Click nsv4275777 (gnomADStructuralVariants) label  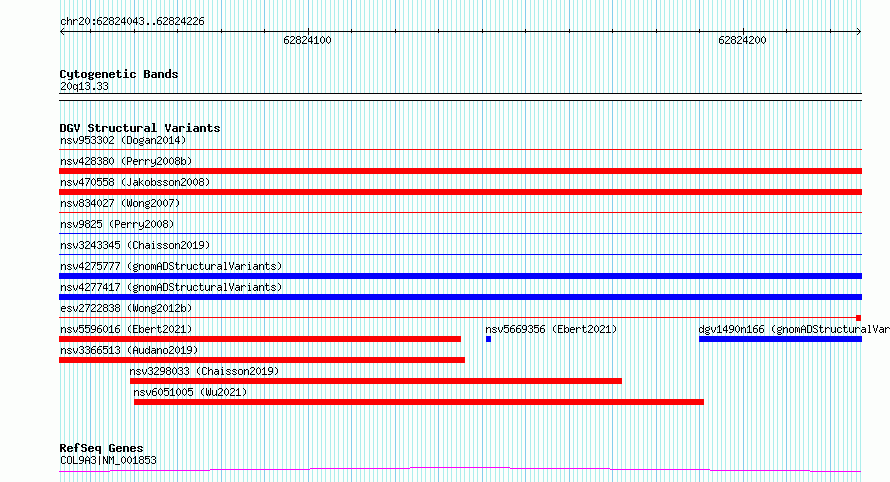pos(171,266)
